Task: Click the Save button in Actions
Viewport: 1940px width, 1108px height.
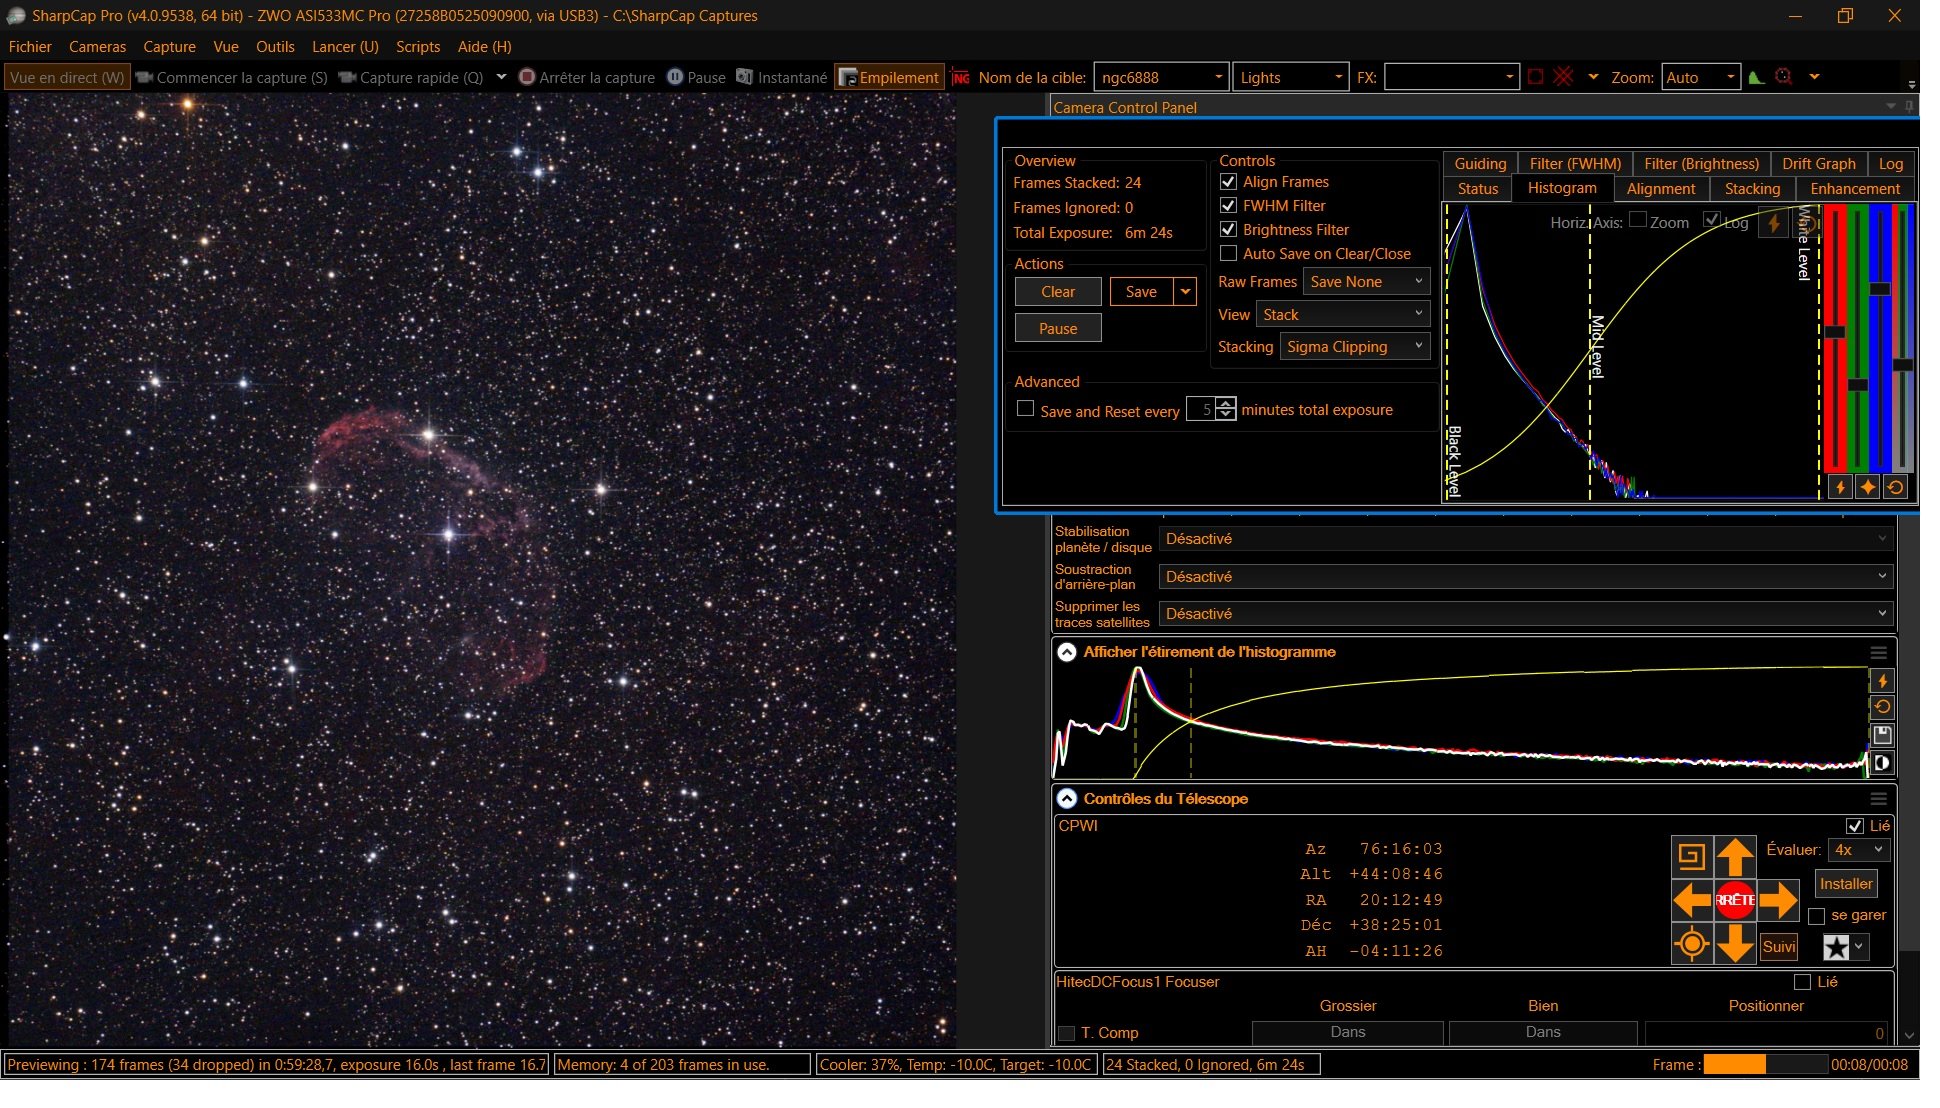Action: [1141, 292]
